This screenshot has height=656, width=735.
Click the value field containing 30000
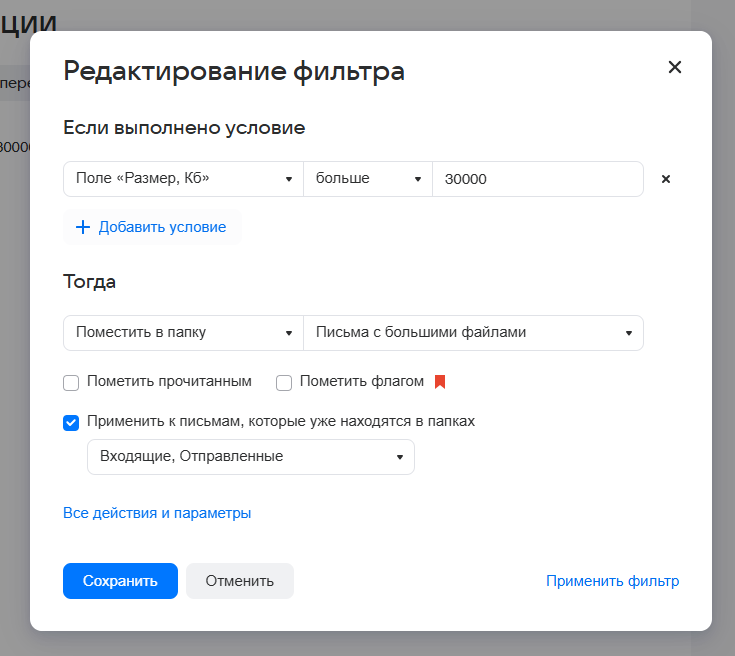click(537, 179)
